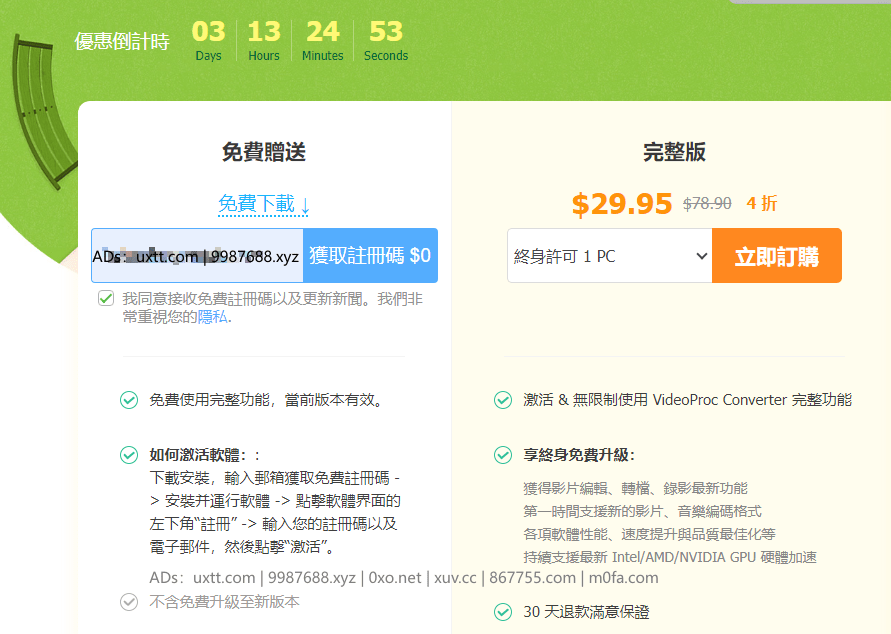The image size is (891, 634).
Task: Click the line 第一時間支援新的影片、音樂編碼格式
Action: pos(642,511)
